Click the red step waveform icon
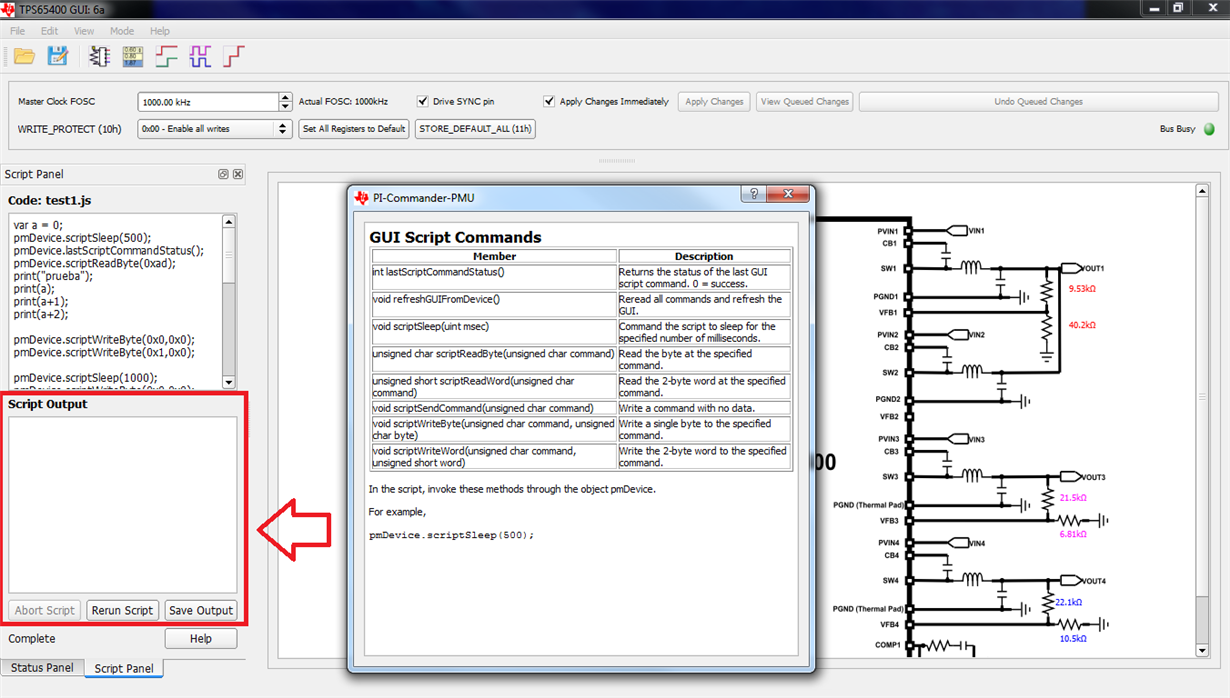The height and width of the screenshot is (698, 1230). coord(233,57)
